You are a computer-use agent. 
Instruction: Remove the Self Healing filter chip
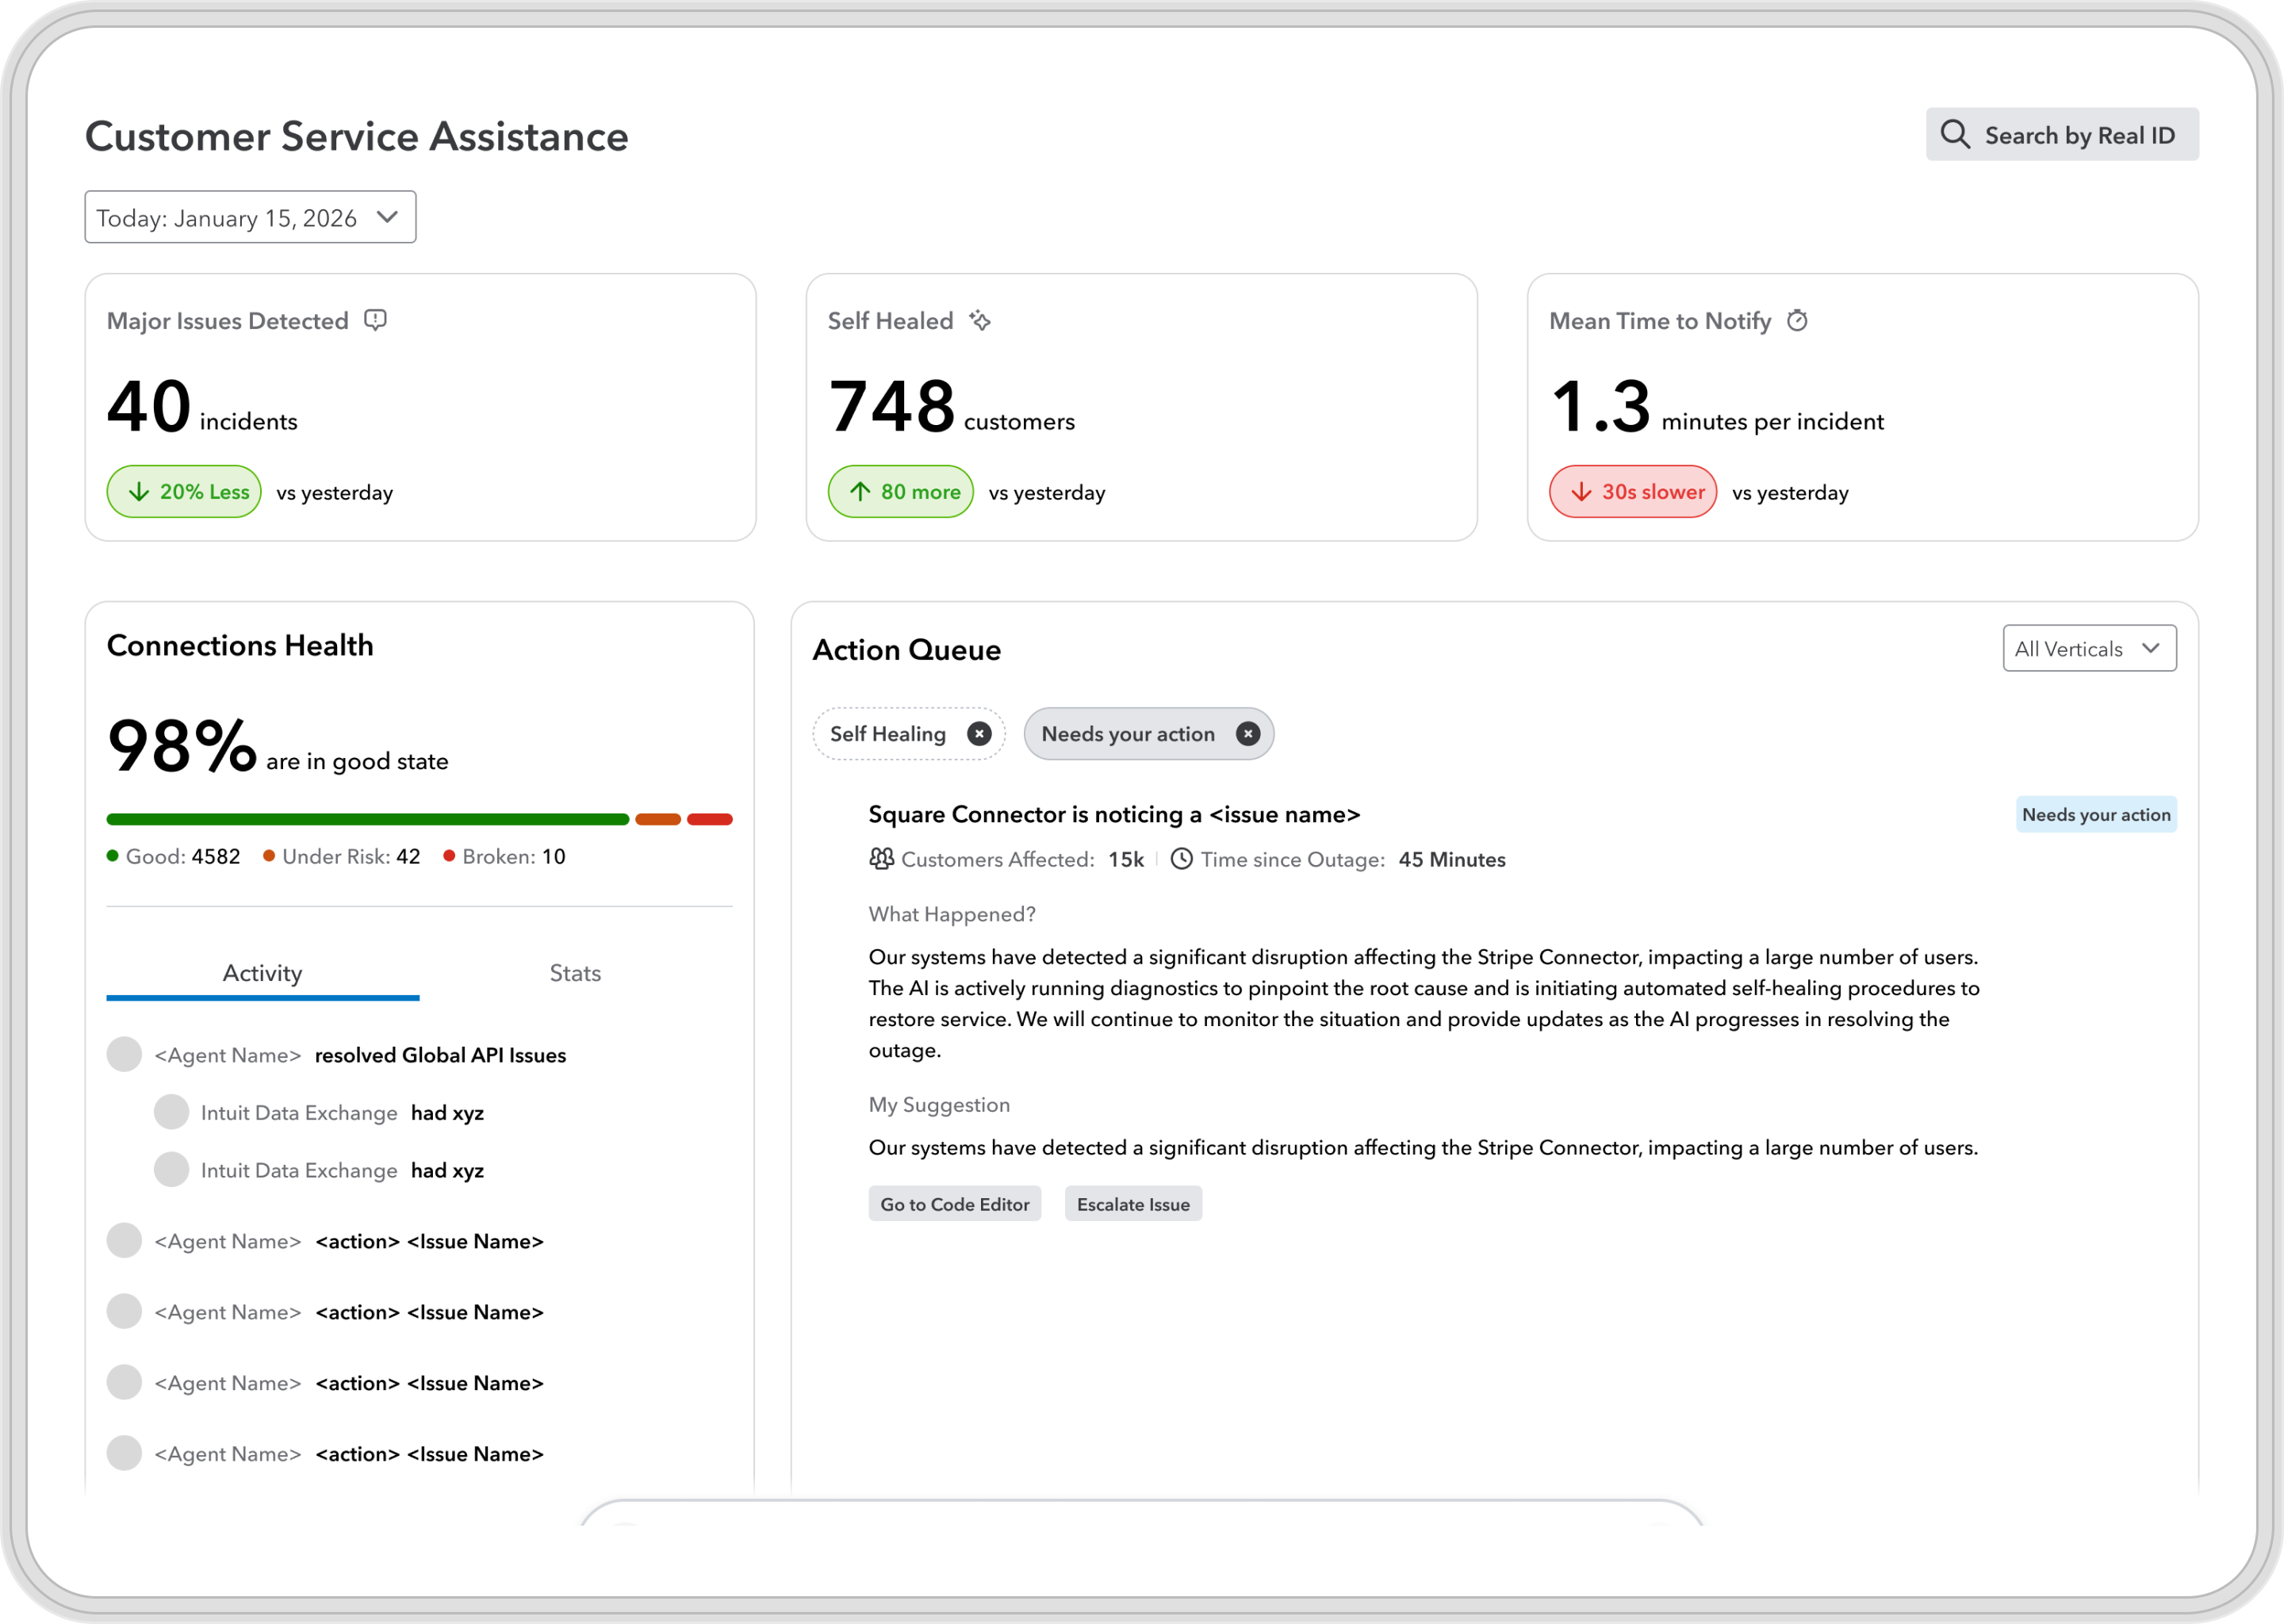979,734
